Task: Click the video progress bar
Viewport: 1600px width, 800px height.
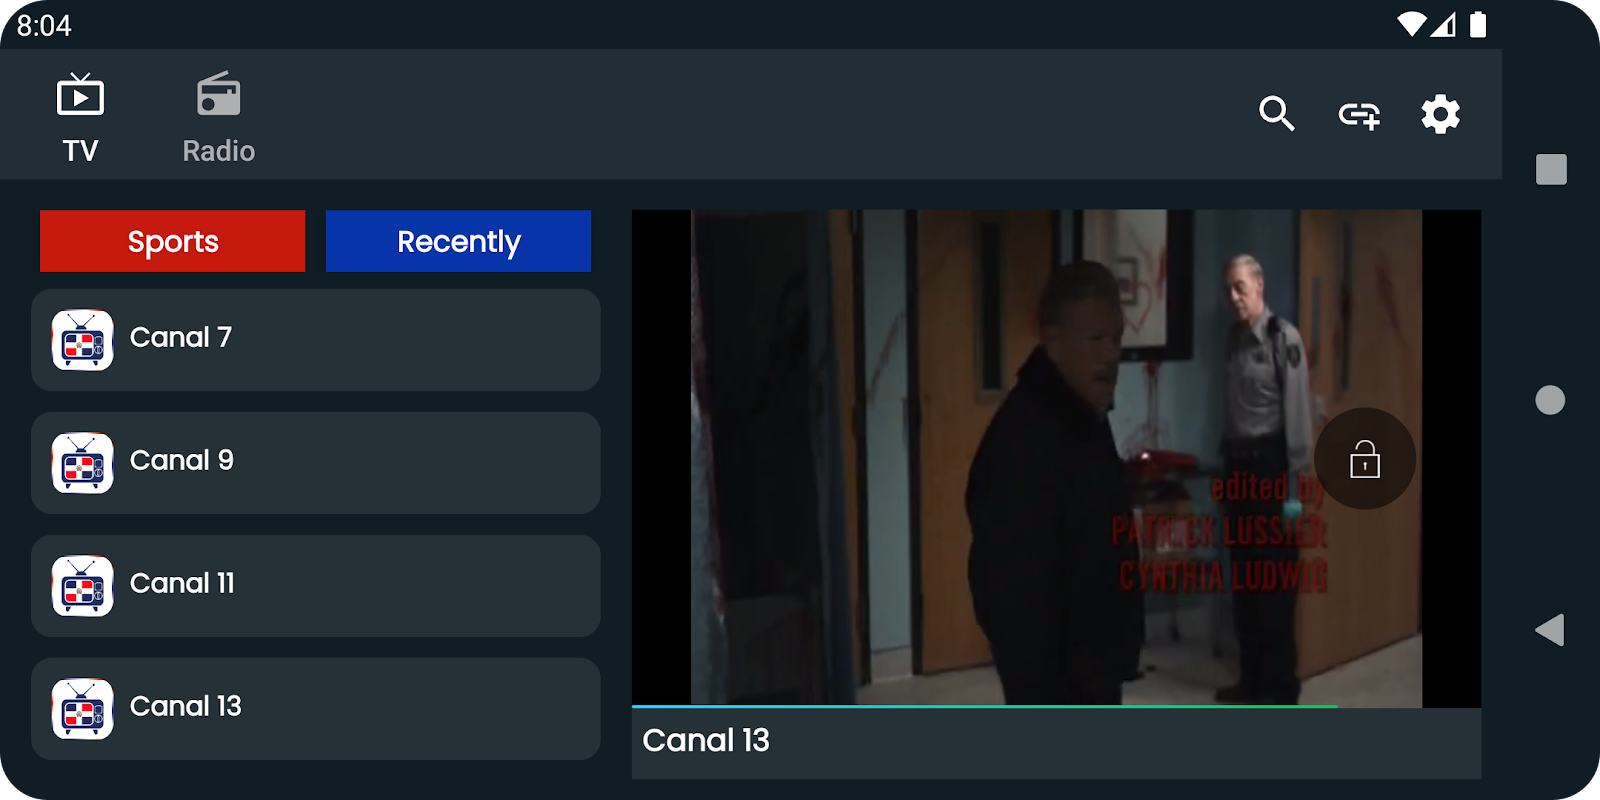Action: point(1056,706)
